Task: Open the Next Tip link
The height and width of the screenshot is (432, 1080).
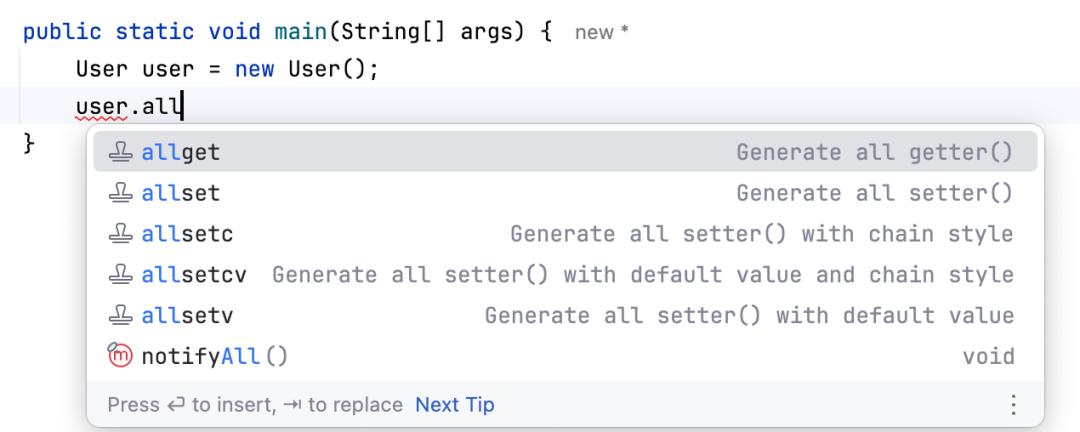Action: coord(455,405)
